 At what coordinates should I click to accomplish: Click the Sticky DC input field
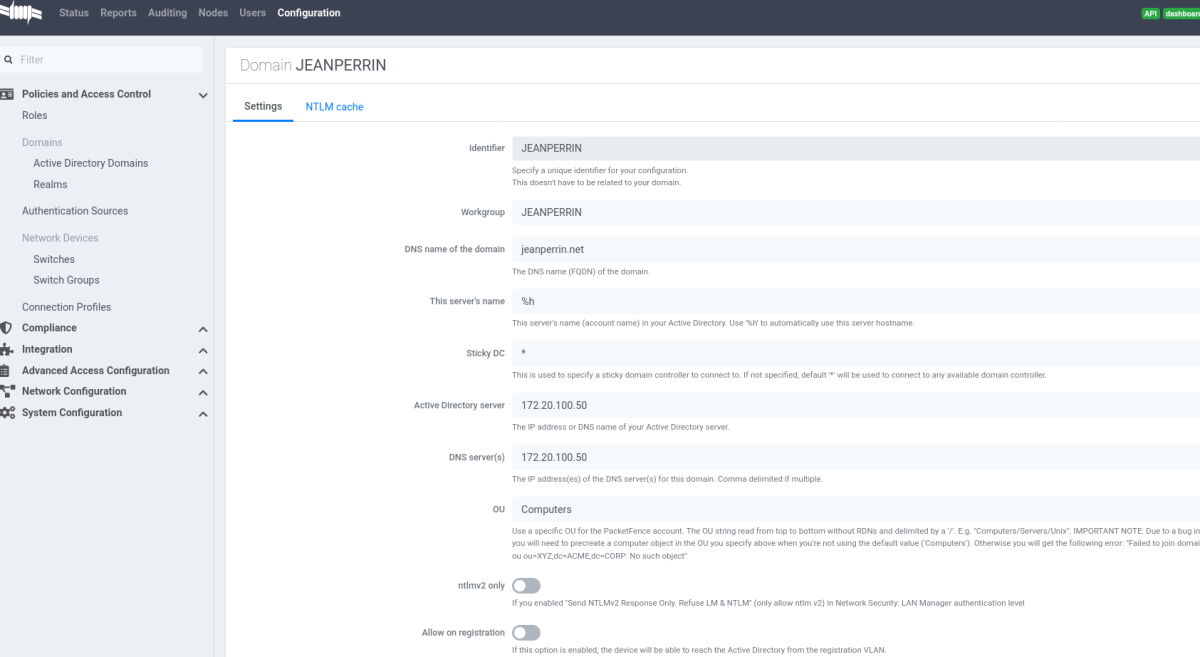point(856,353)
